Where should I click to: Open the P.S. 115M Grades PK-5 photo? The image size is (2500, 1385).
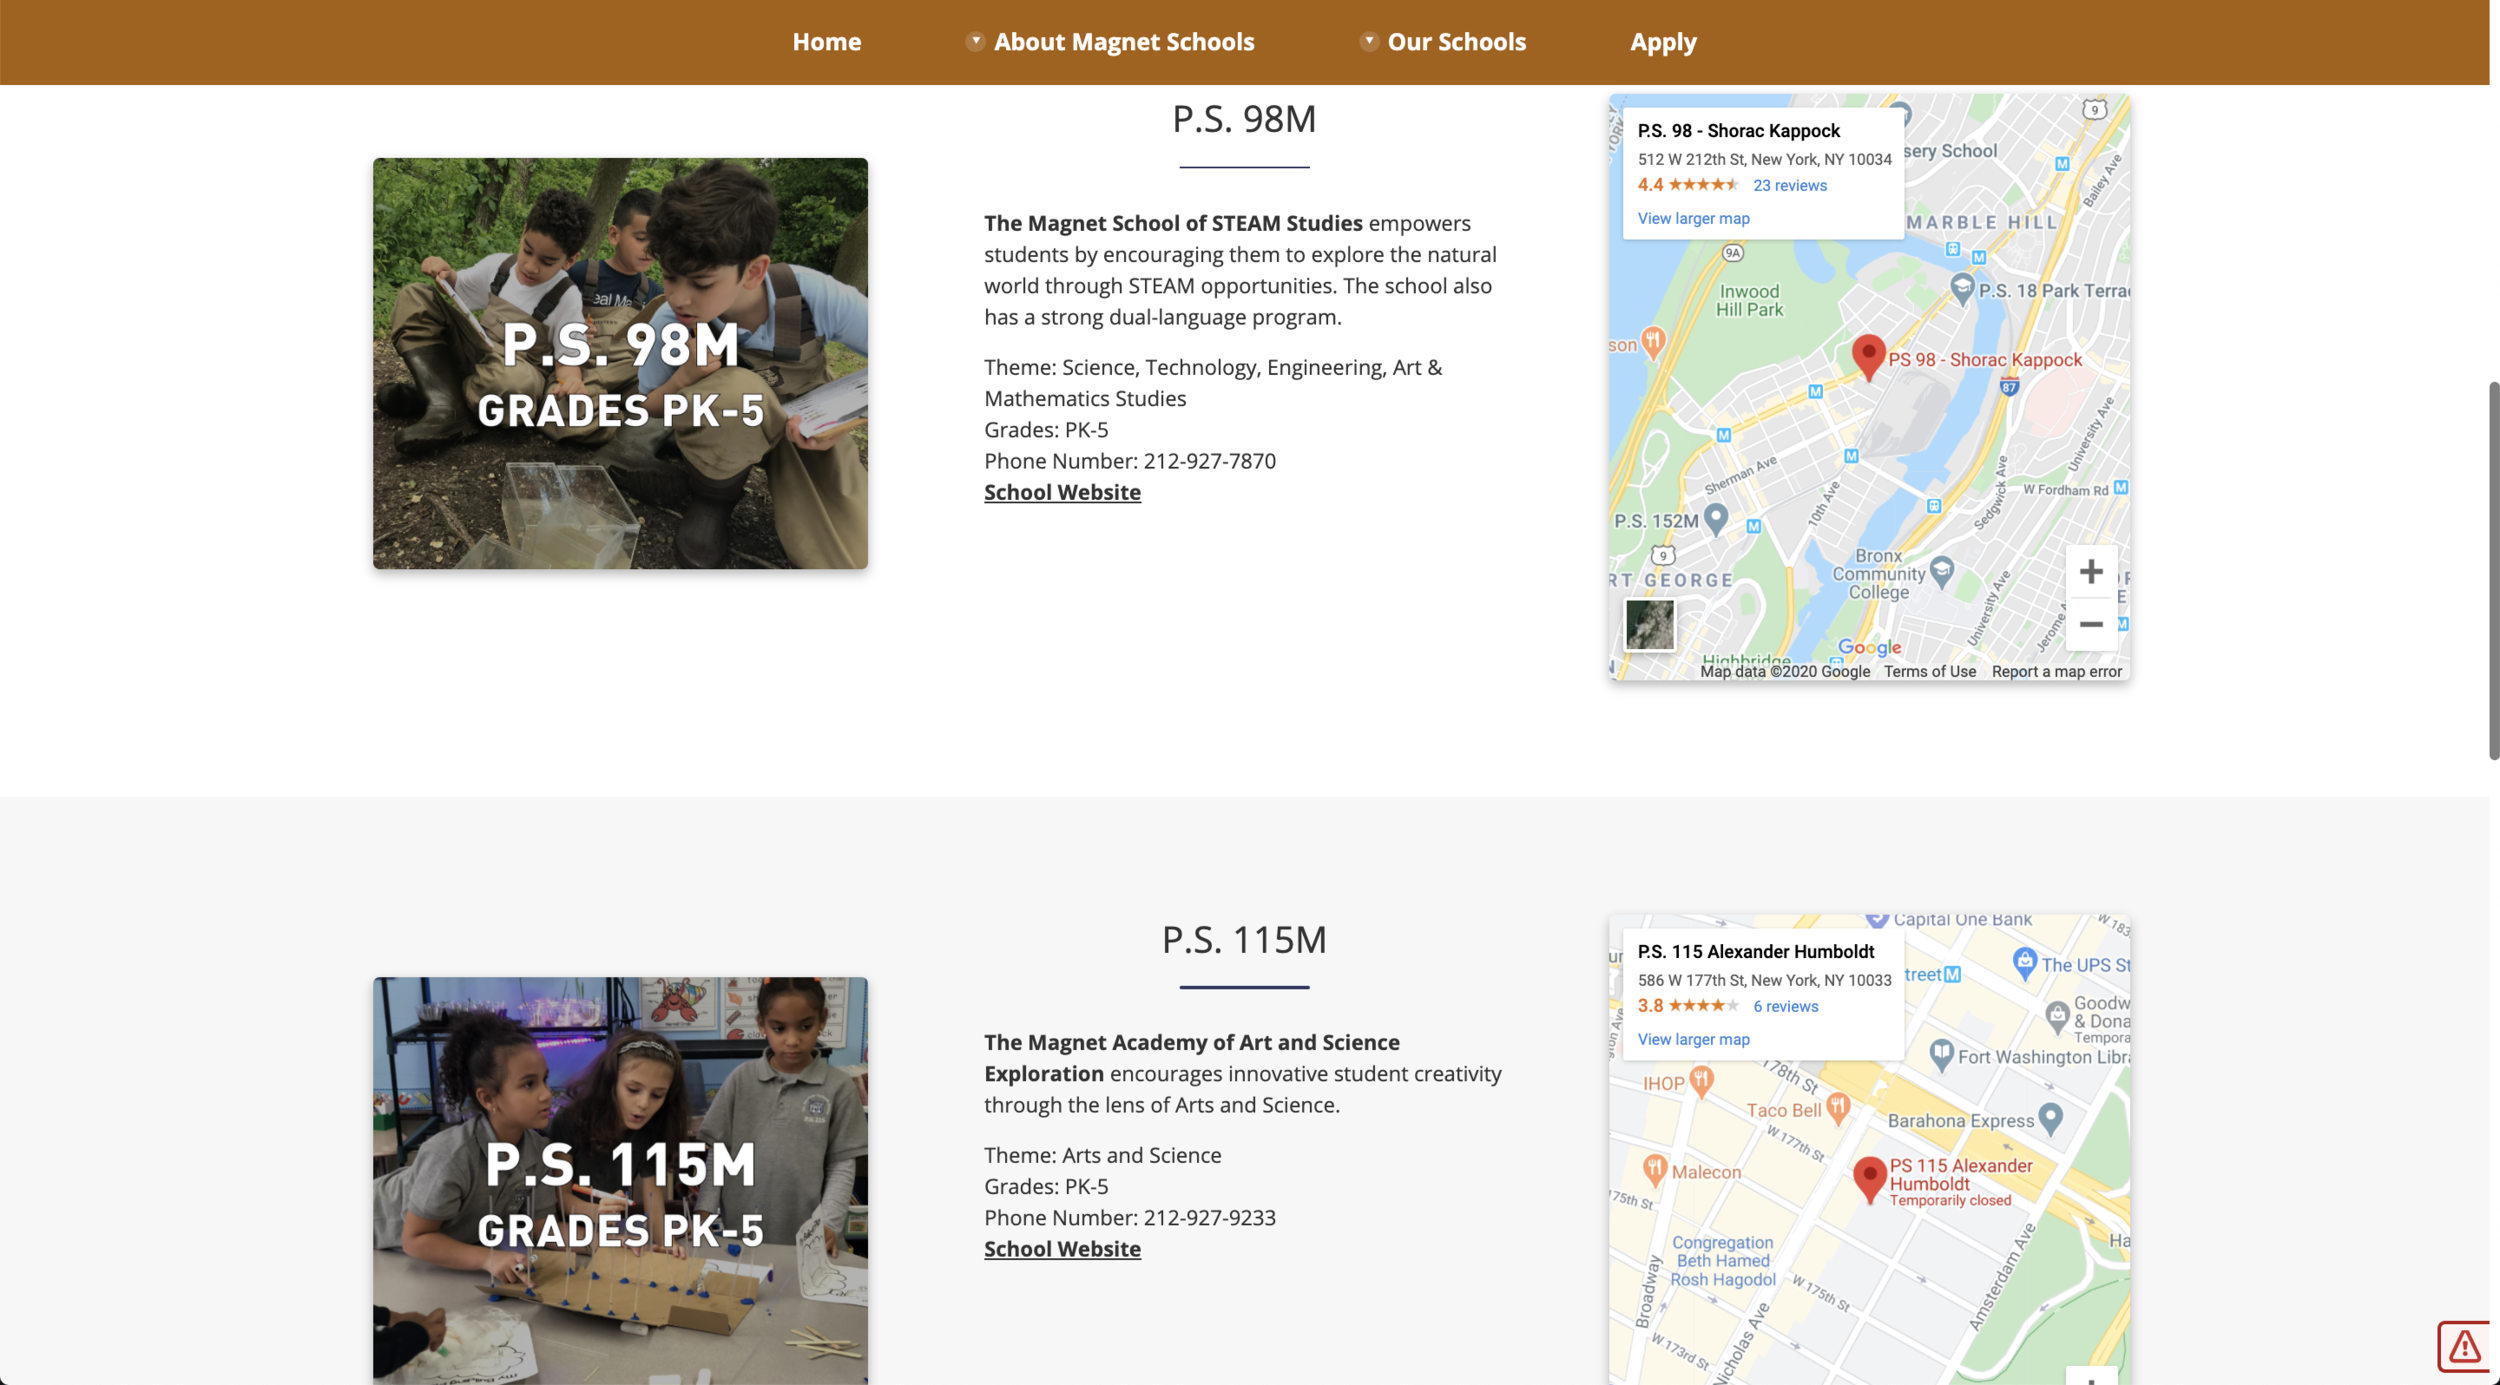(620, 1181)
